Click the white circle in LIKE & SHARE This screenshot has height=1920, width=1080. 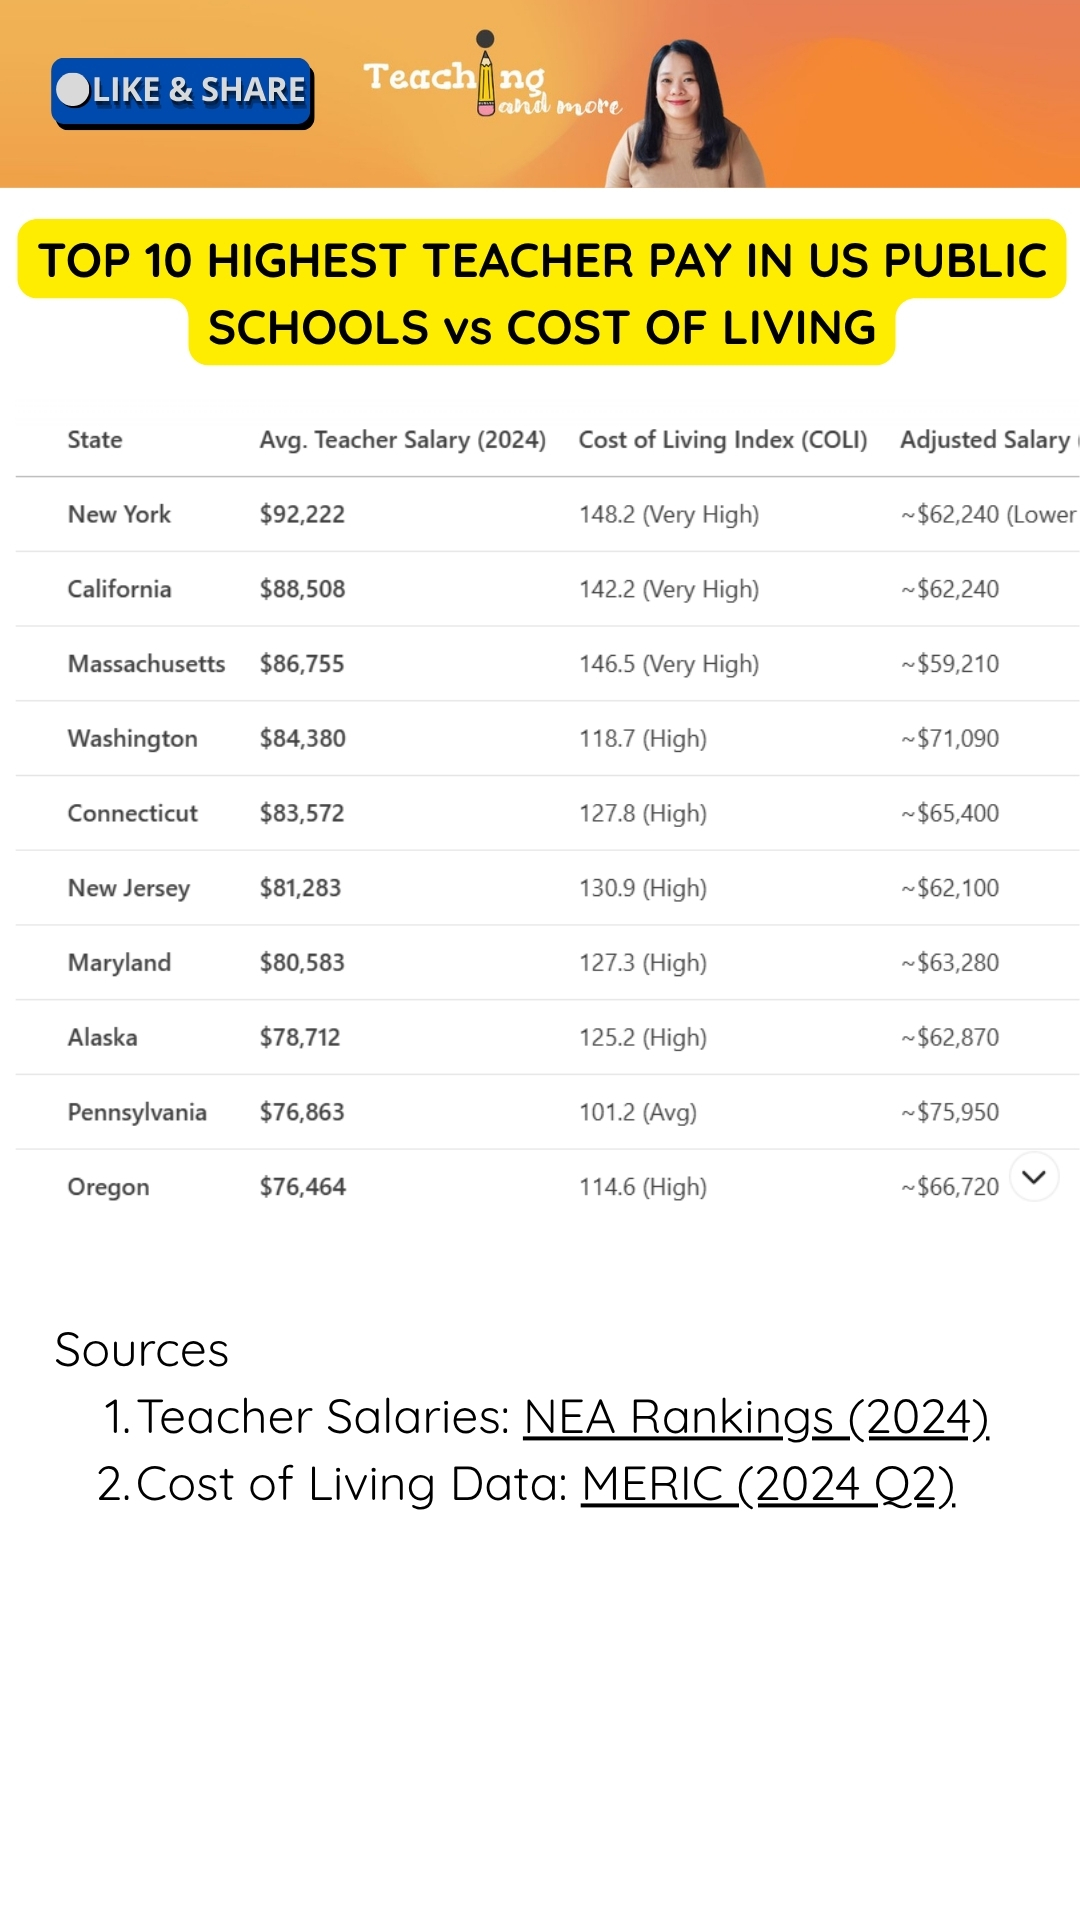tap(73, 90)
